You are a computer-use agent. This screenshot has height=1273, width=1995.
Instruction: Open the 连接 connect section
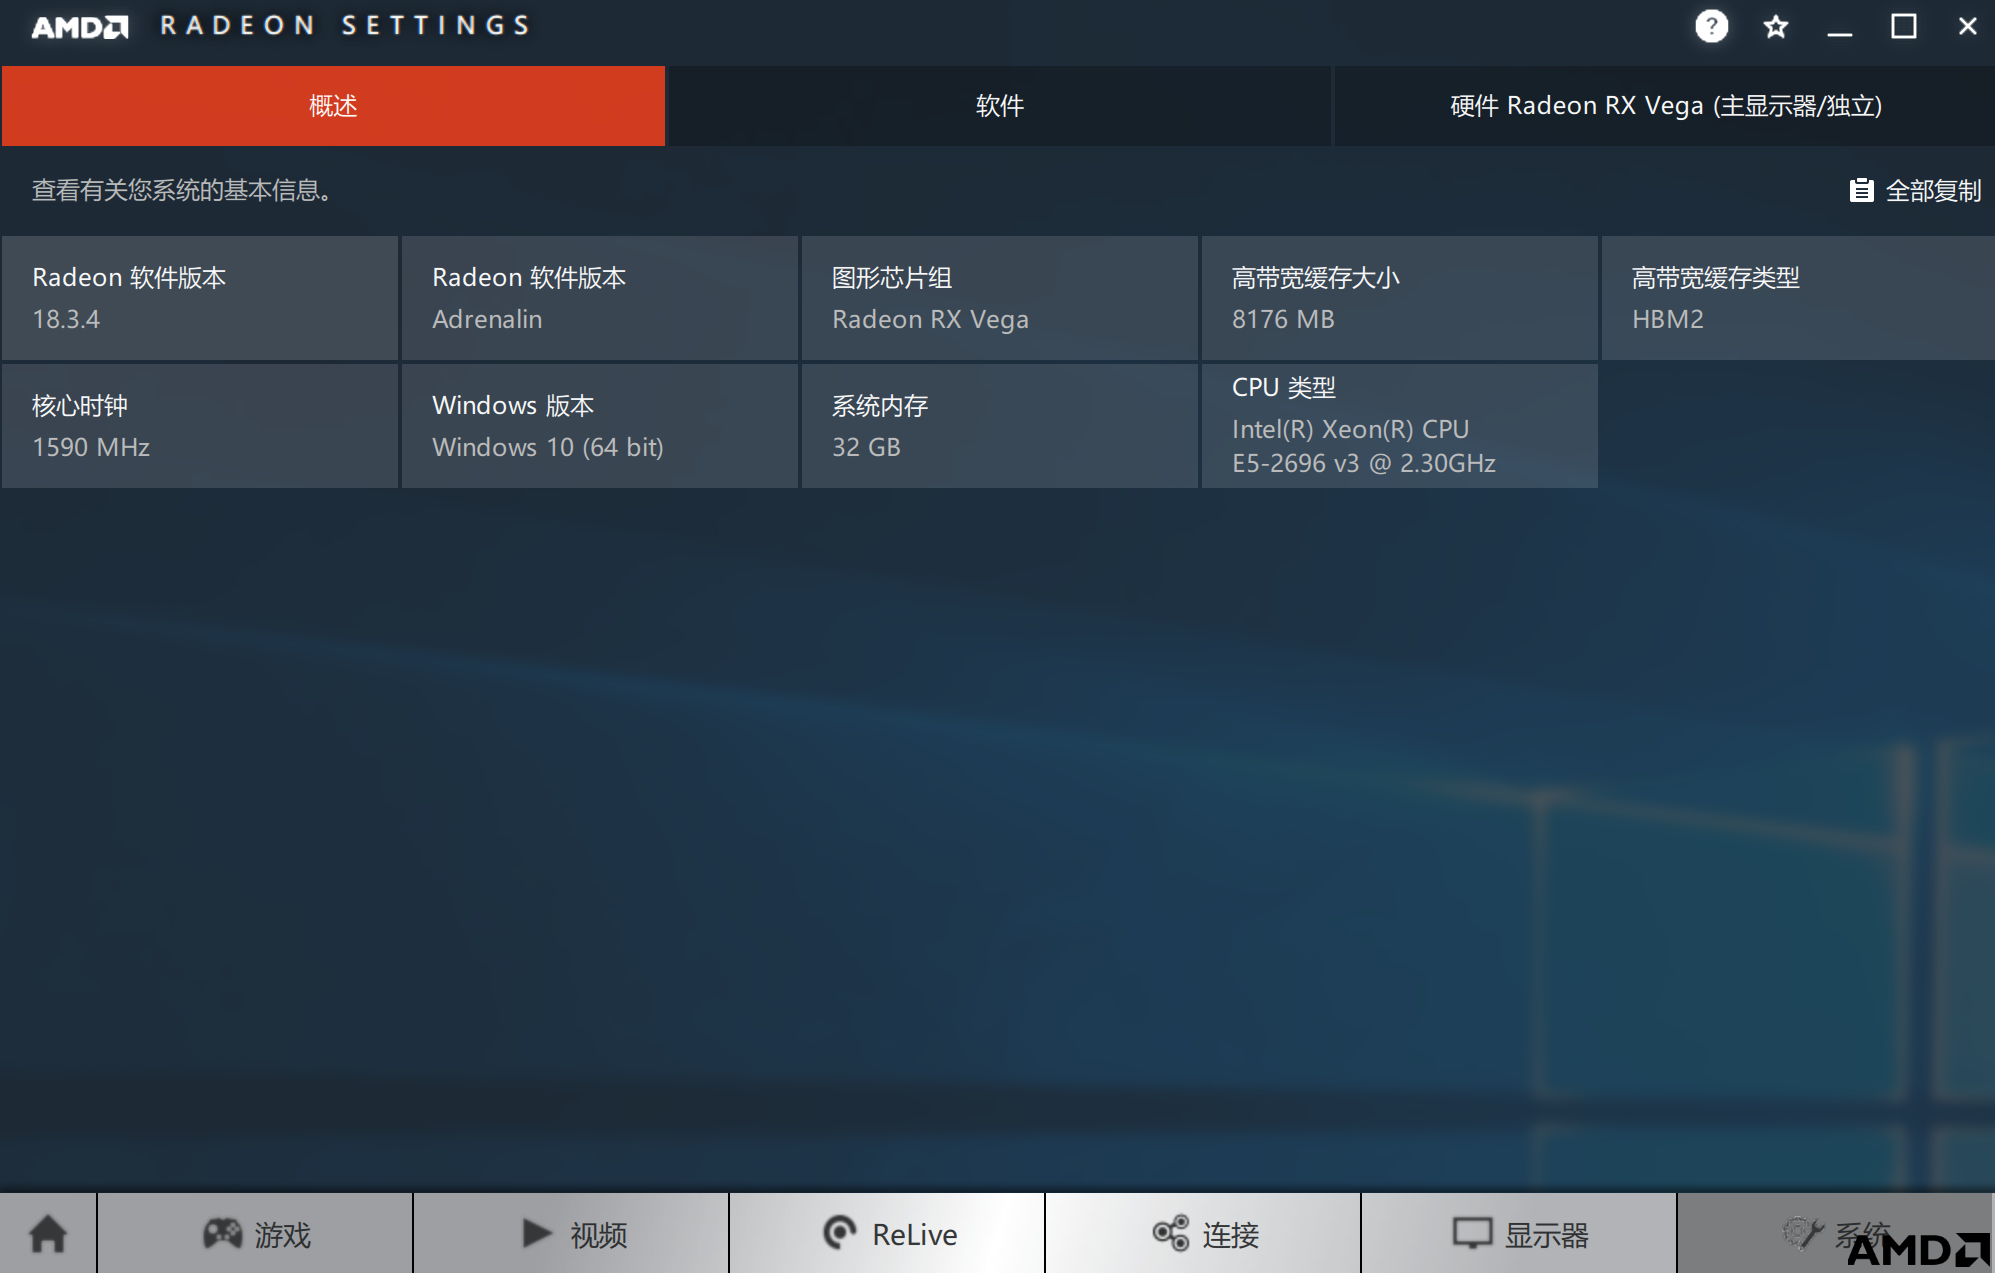1204,1233
